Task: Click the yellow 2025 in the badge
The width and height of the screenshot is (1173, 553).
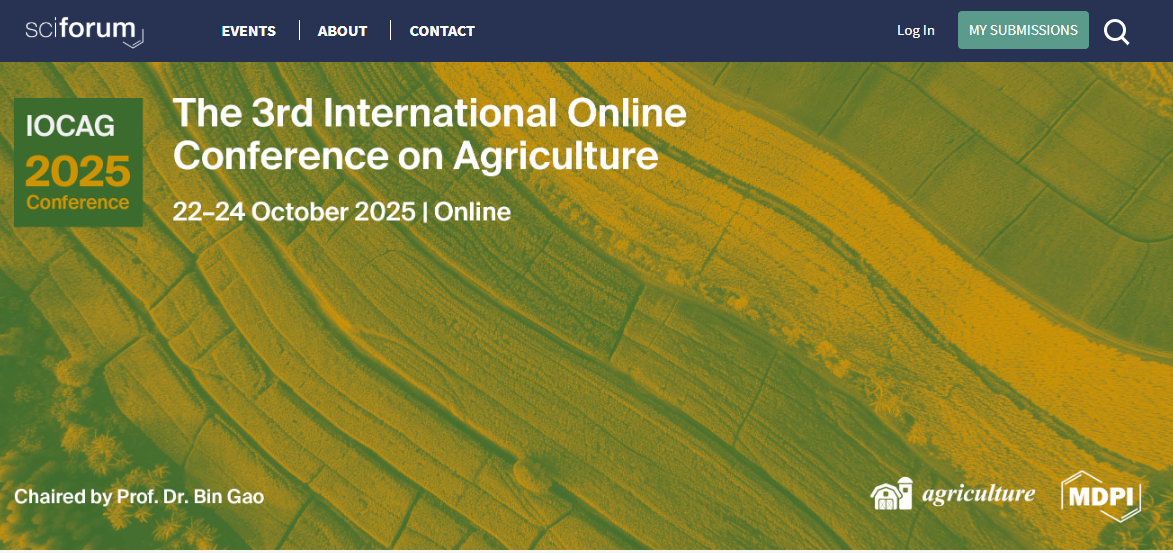Action: (78, 171)
